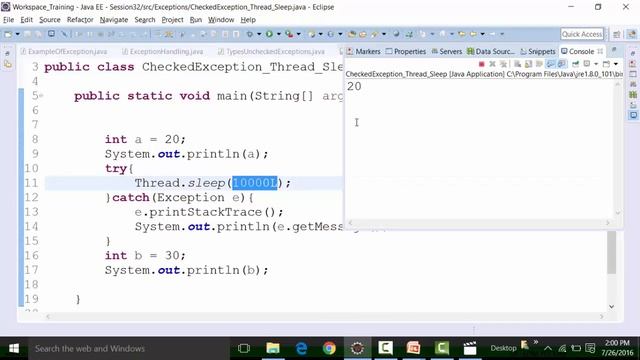Switch to the Properties tab

coord(406,51)
